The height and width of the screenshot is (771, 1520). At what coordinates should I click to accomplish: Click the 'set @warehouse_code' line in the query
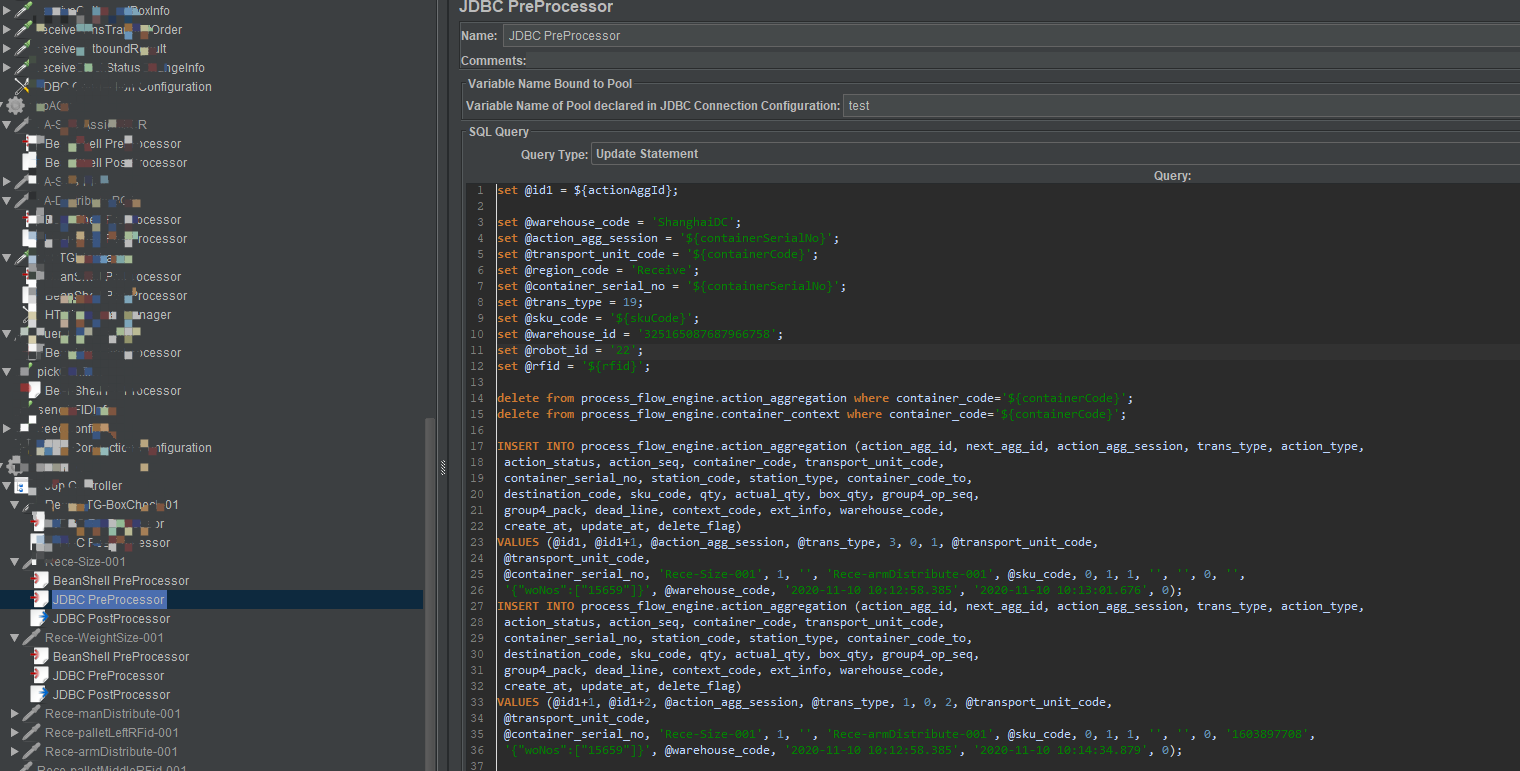tap(619, 222)
